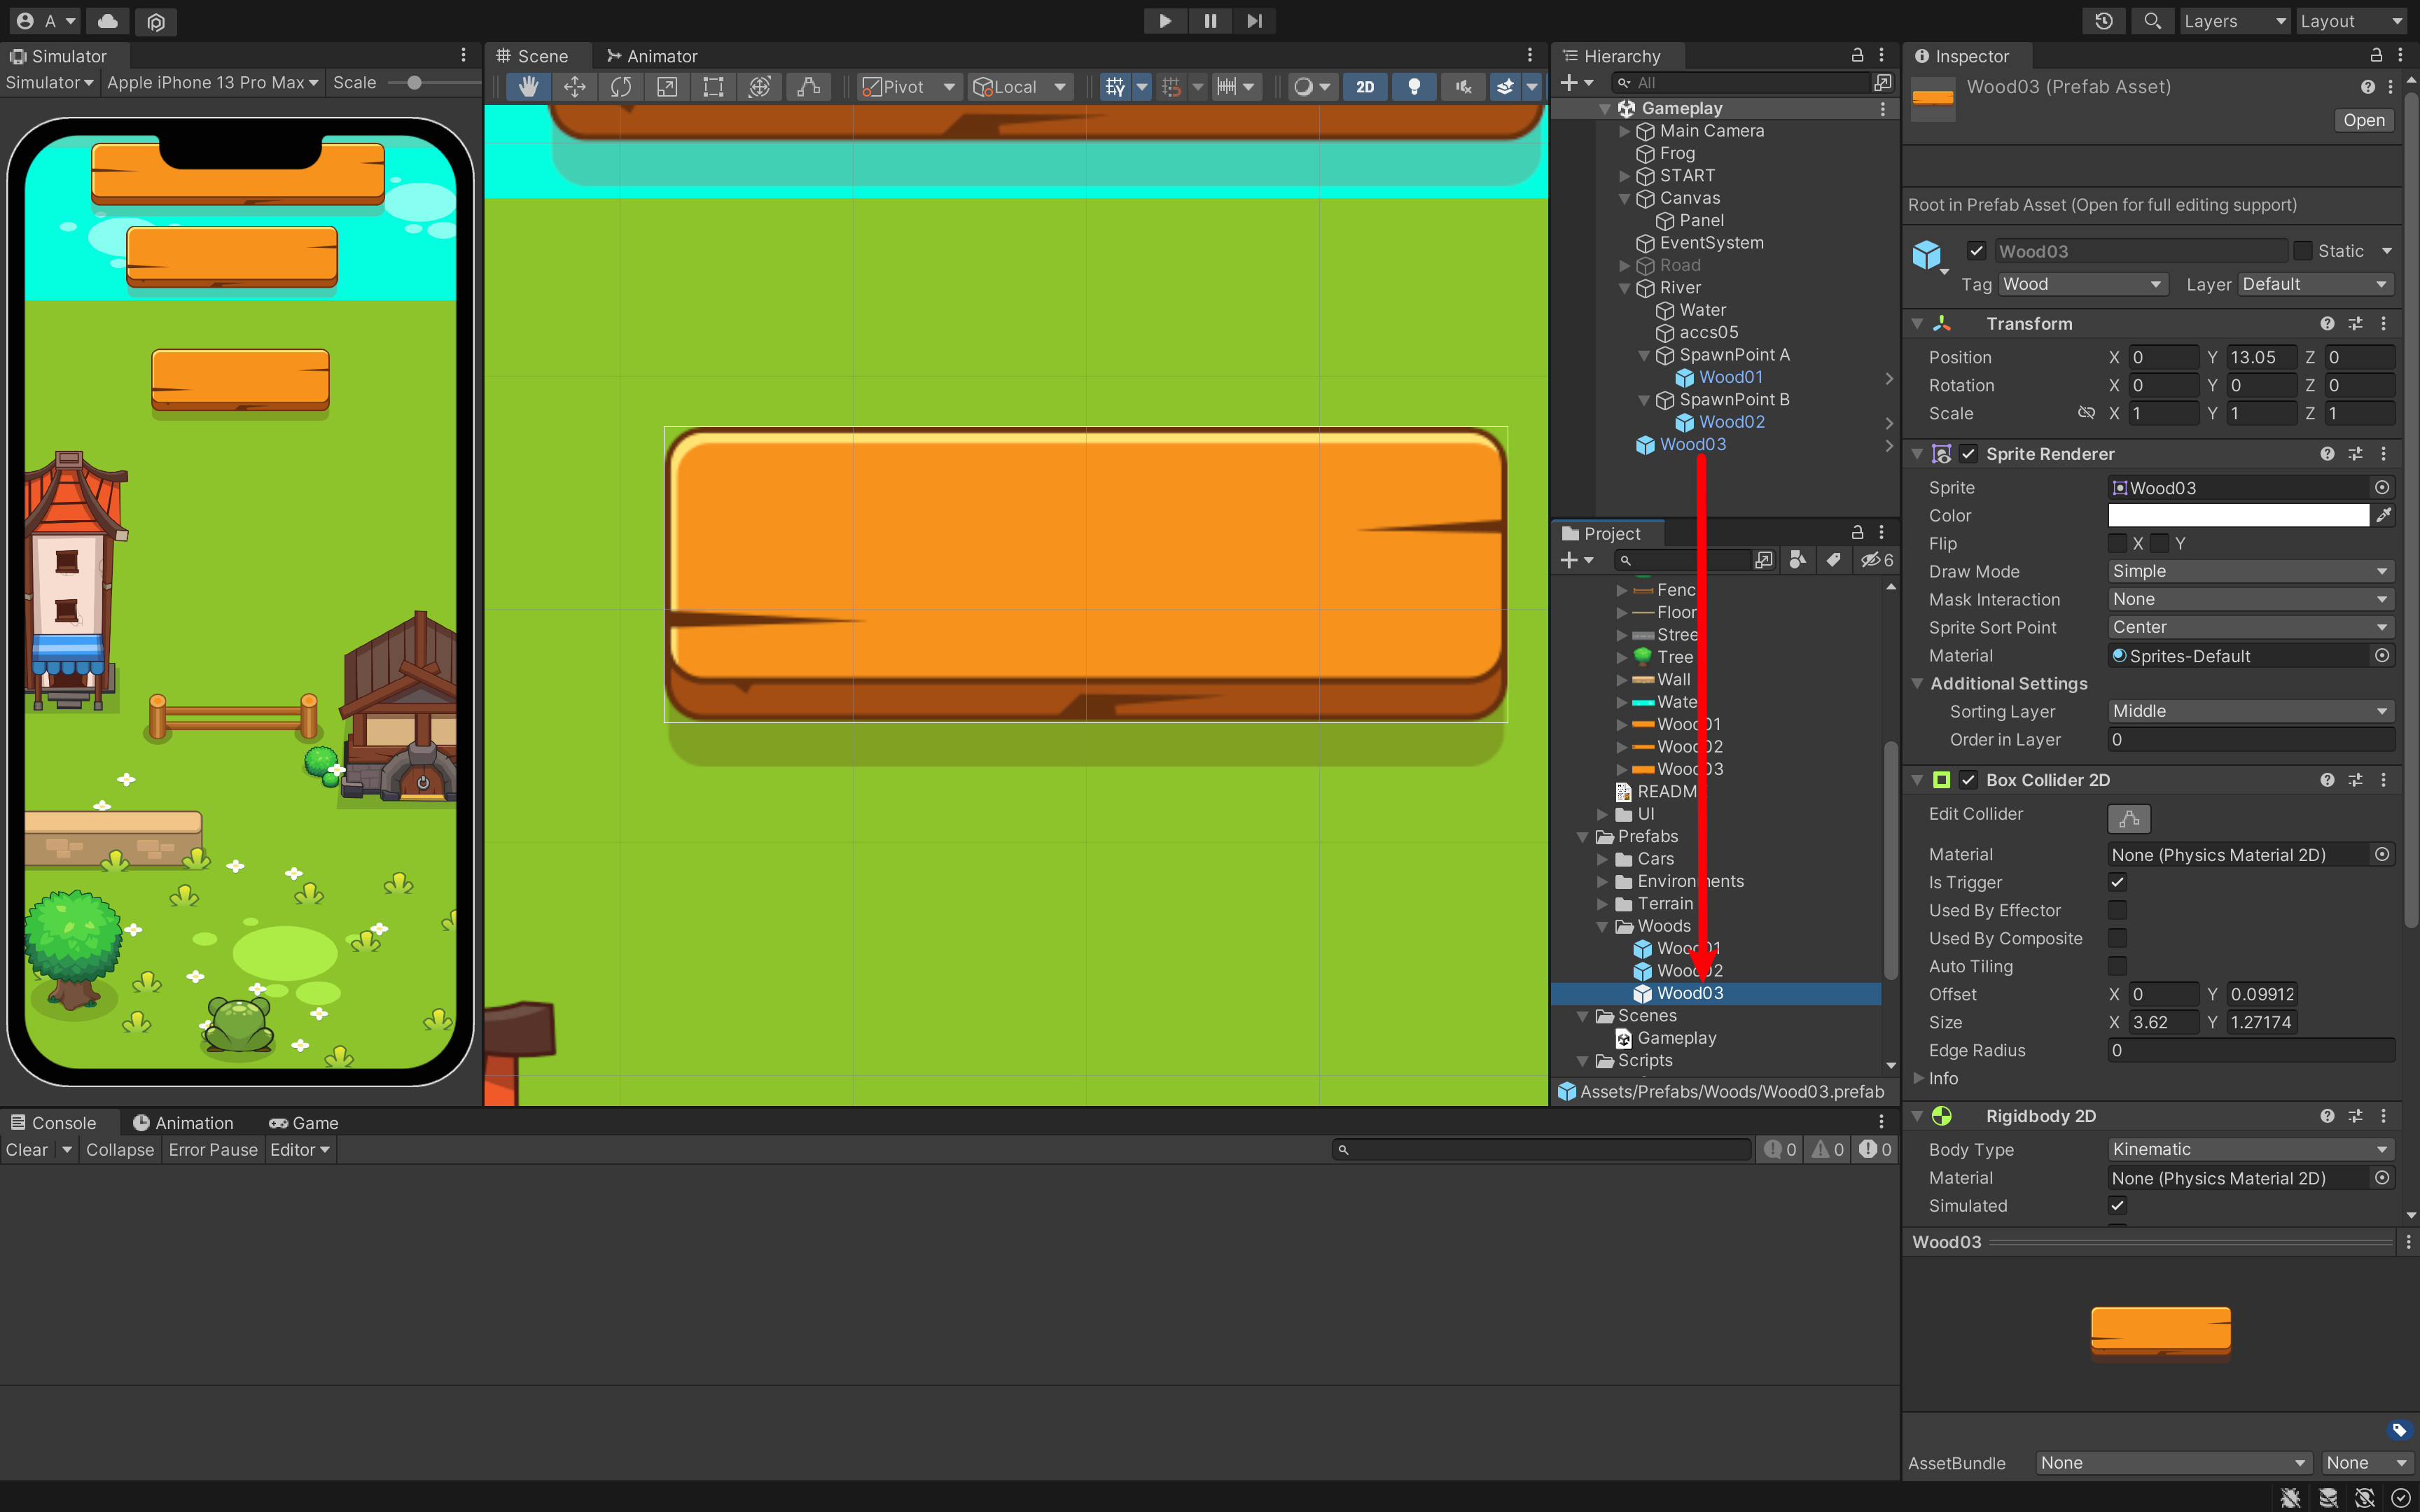This screenshot has height=1512, width=2420.
Task: Click the Open prefab button
Action: click(2364, 120)
